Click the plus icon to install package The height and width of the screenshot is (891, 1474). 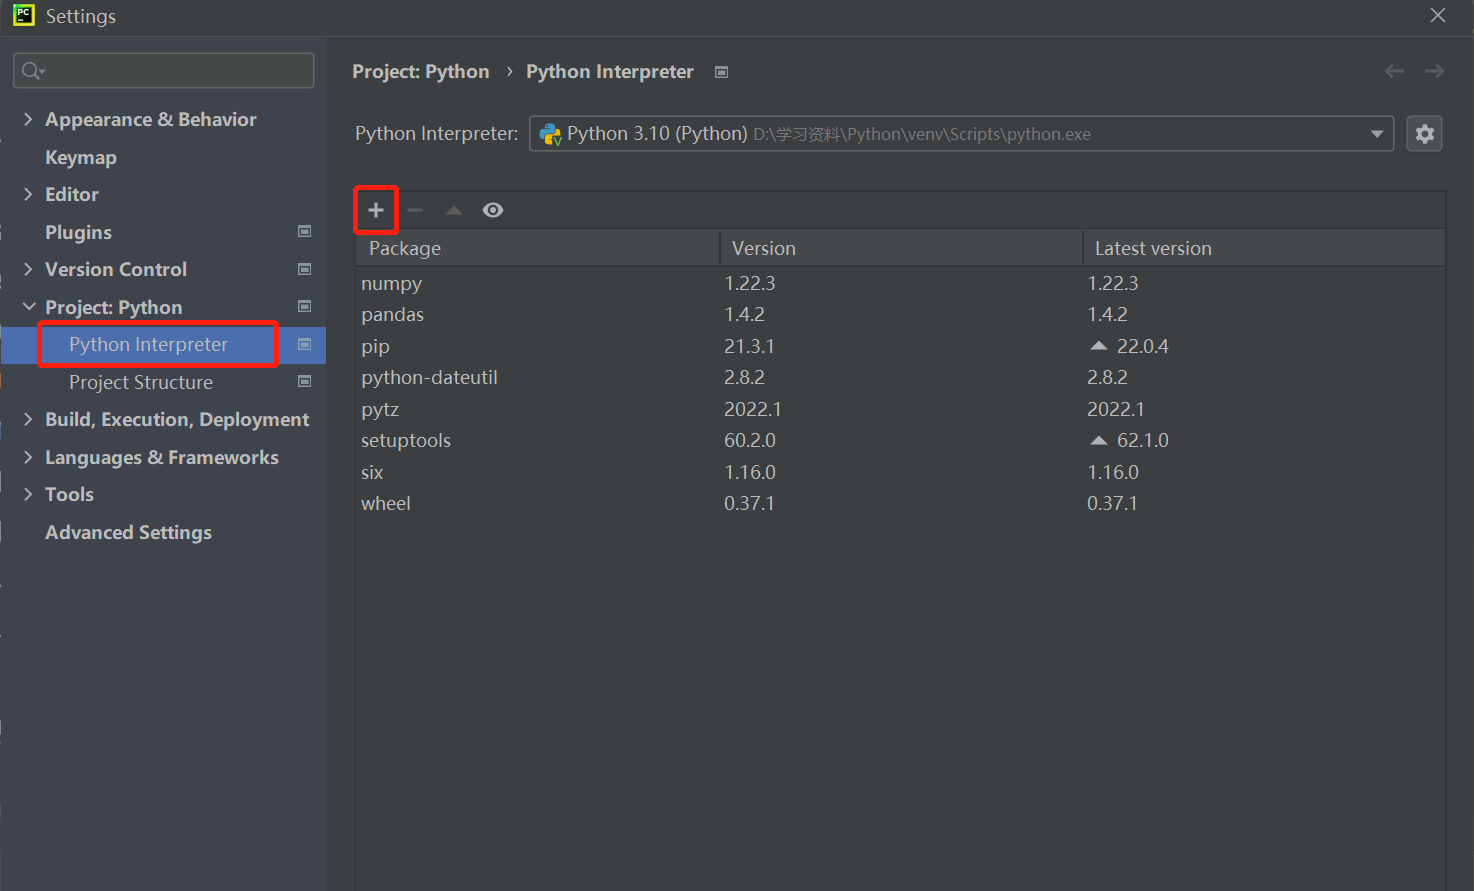(376, 210)
